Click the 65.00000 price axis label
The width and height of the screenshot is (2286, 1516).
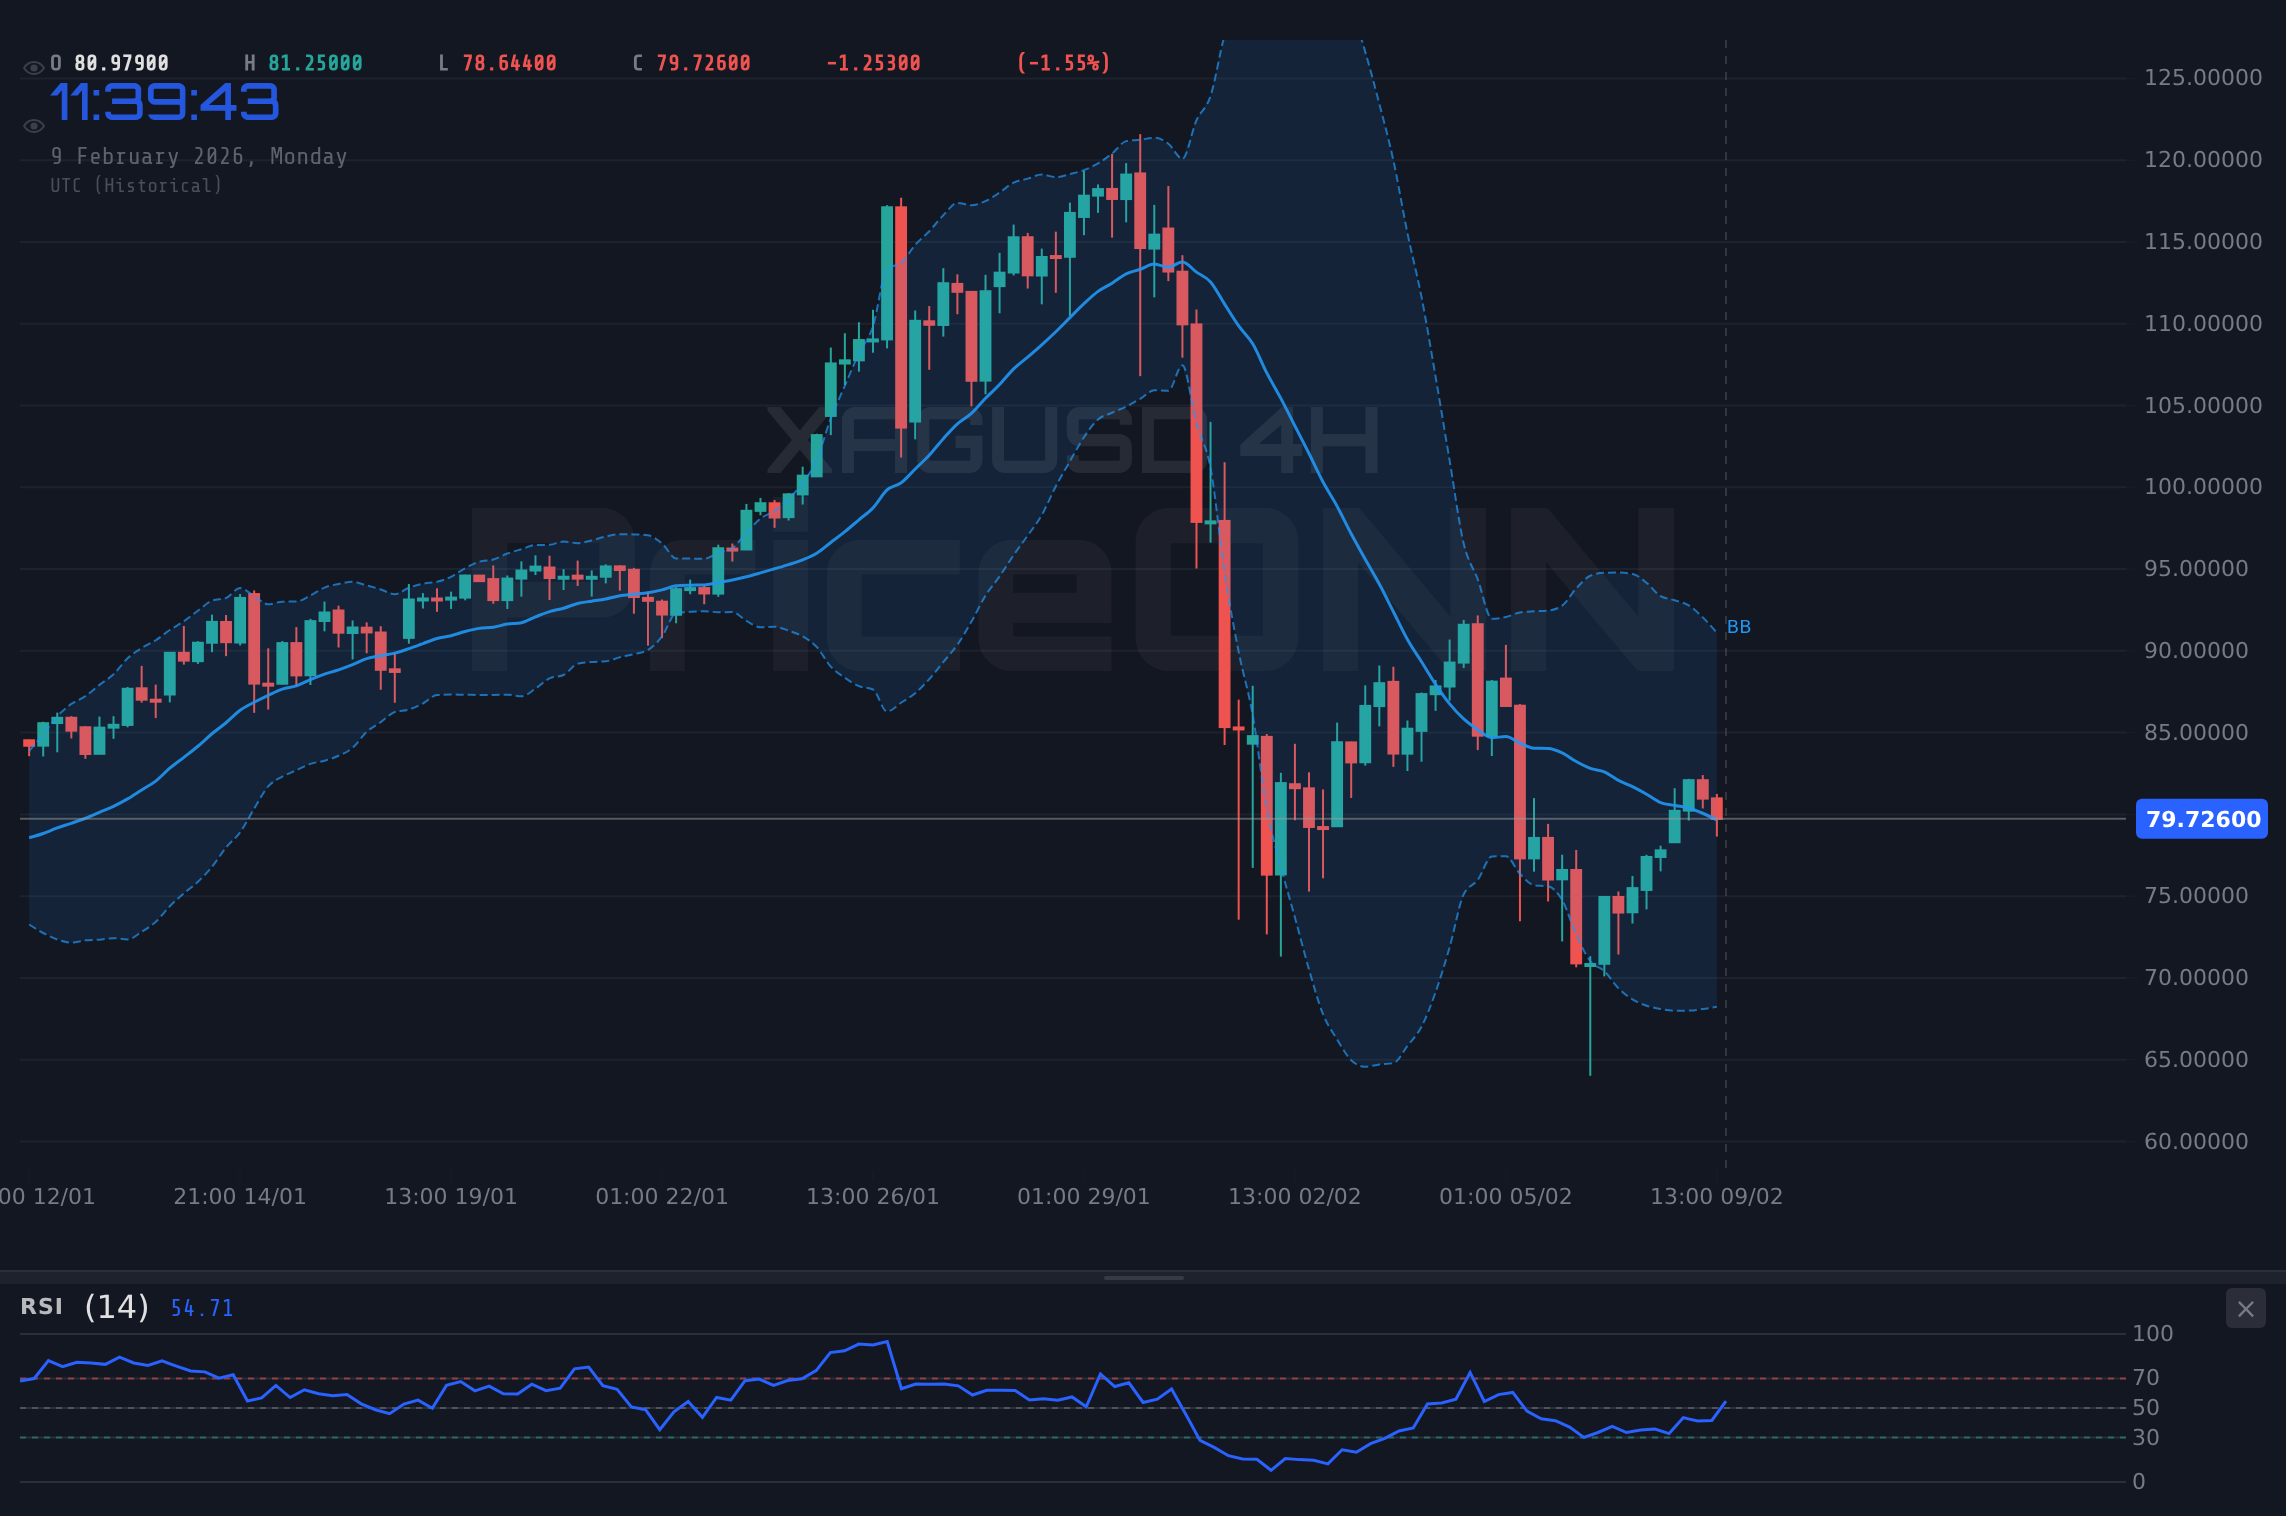(x=2196, y=1060)
